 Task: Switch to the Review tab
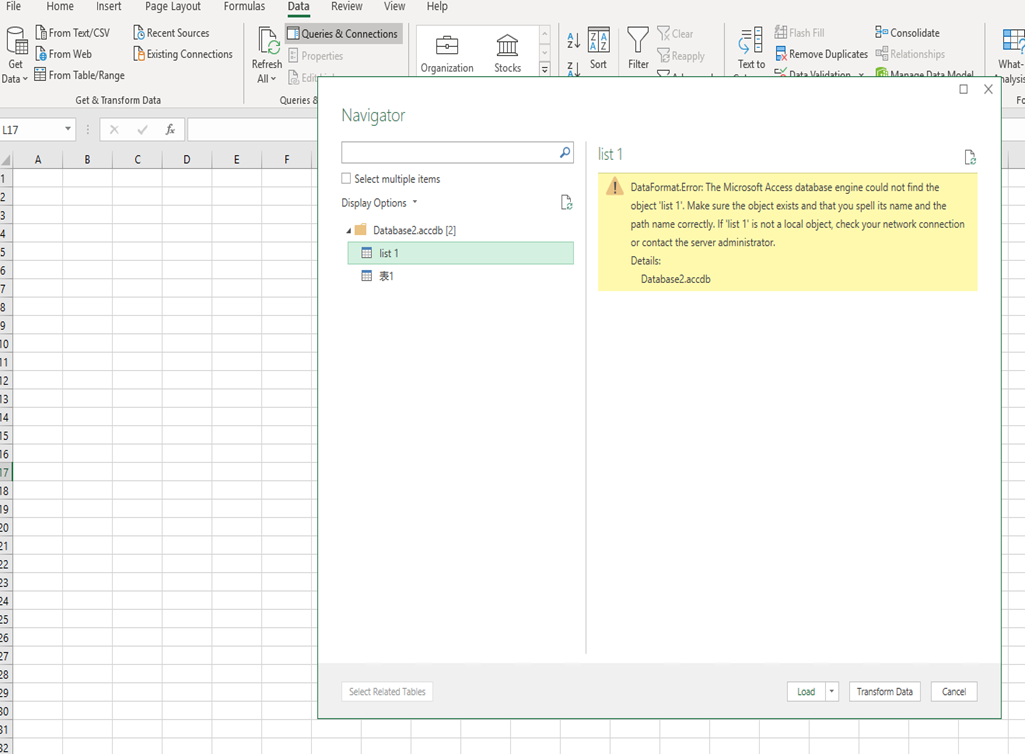tap(346, 7)
